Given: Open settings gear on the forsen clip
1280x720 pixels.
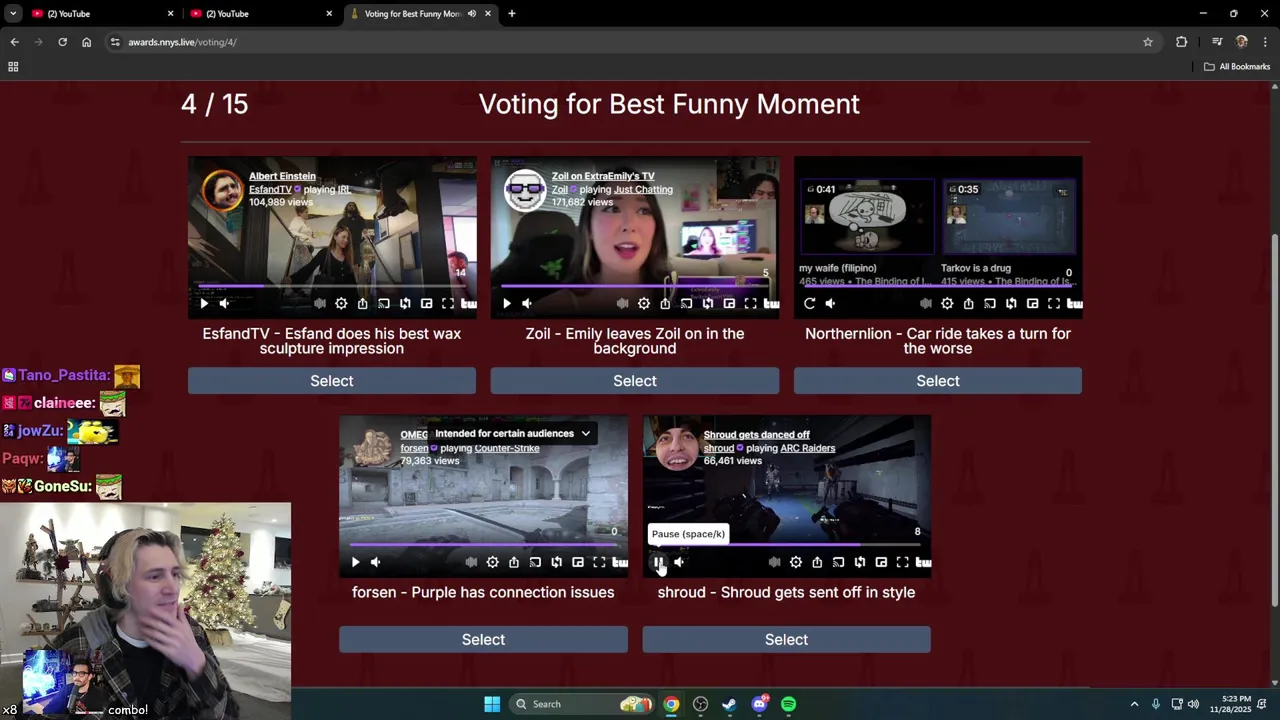Looking at the screenshot, I should coord(492,562).
